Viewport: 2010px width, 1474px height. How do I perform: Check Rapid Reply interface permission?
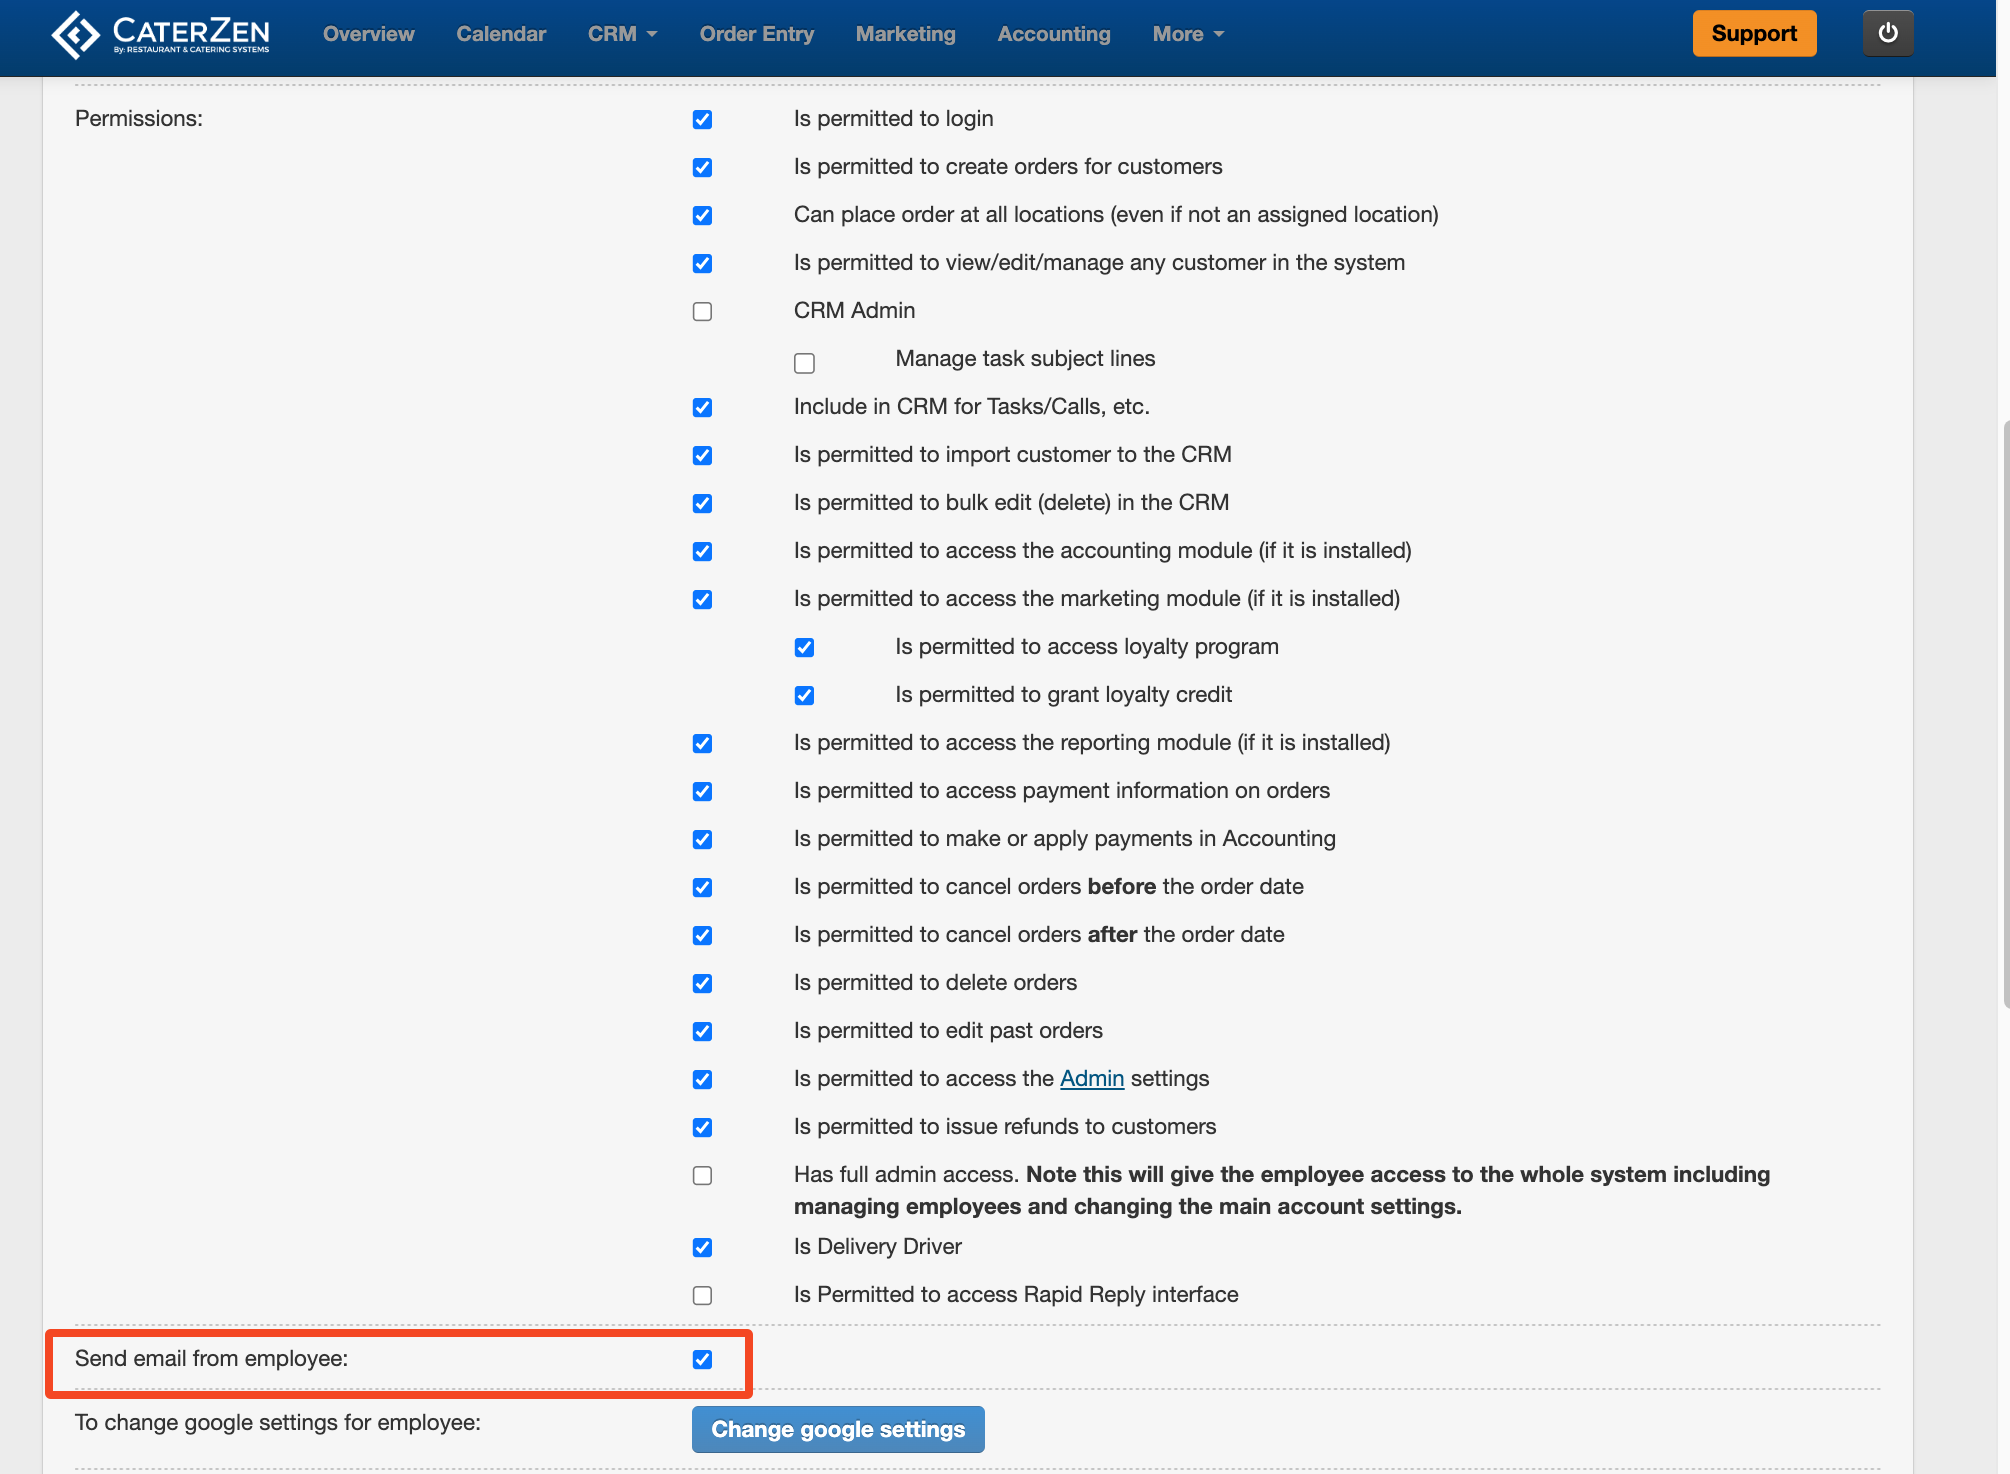(x=702, y=1295)
